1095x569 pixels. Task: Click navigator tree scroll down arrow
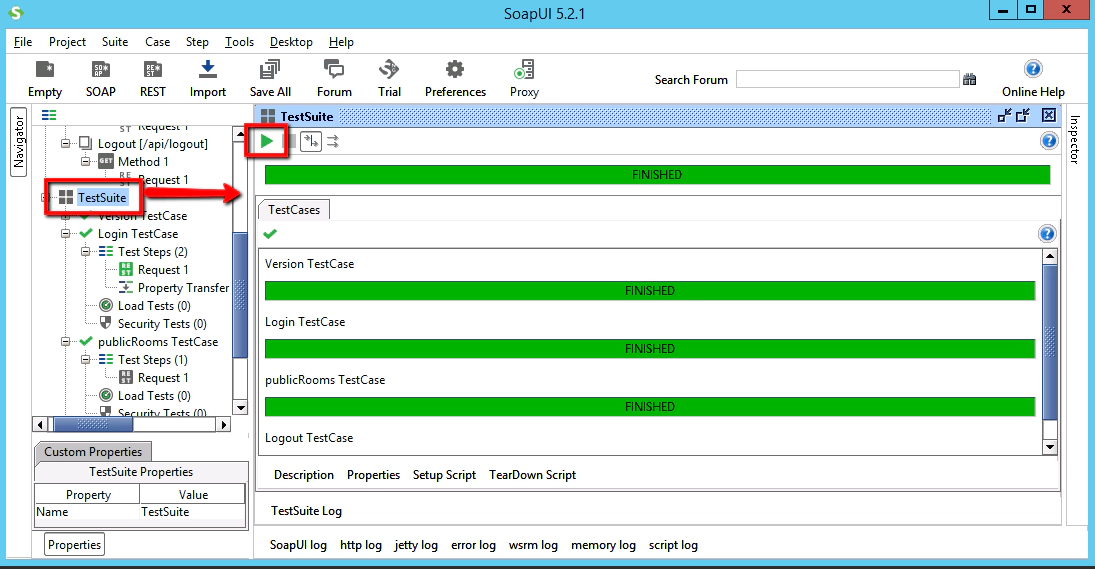point(240,408)
